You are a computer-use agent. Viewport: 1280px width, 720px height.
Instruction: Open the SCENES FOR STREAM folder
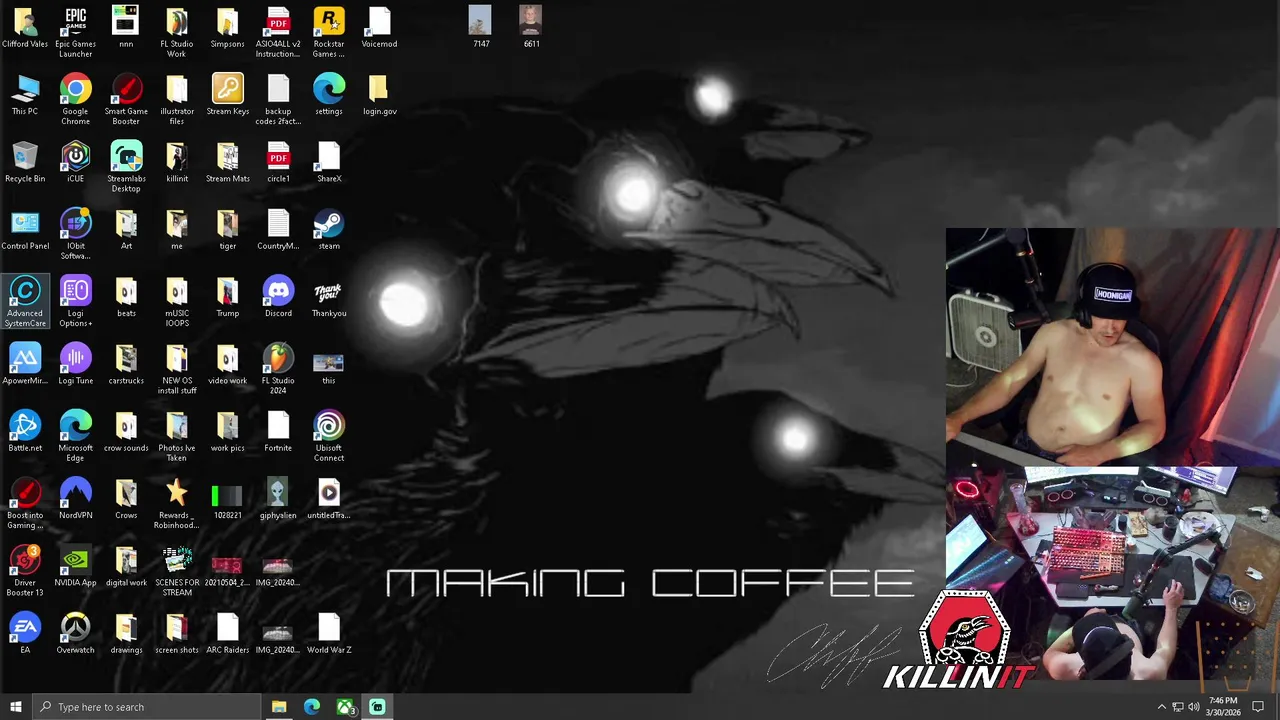coord(176,570)
